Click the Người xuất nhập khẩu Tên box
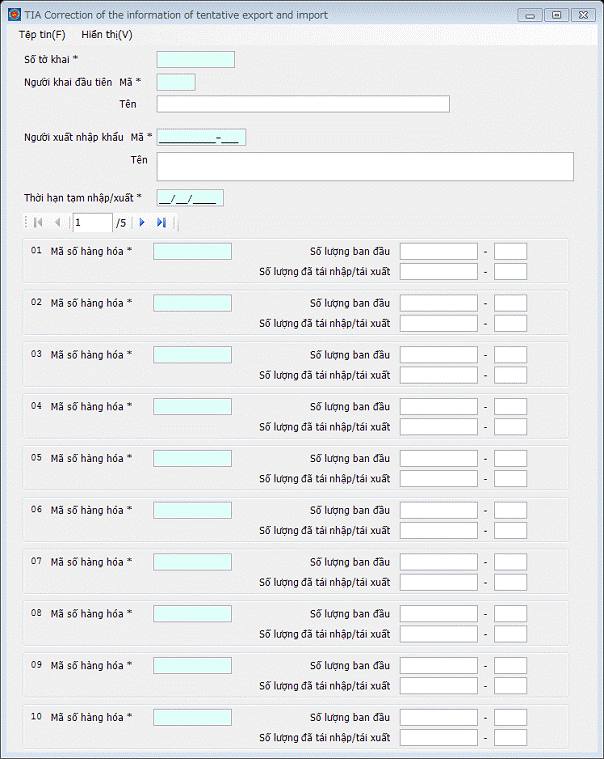Screen dimensions: 604x759 [x=365, y=167]
